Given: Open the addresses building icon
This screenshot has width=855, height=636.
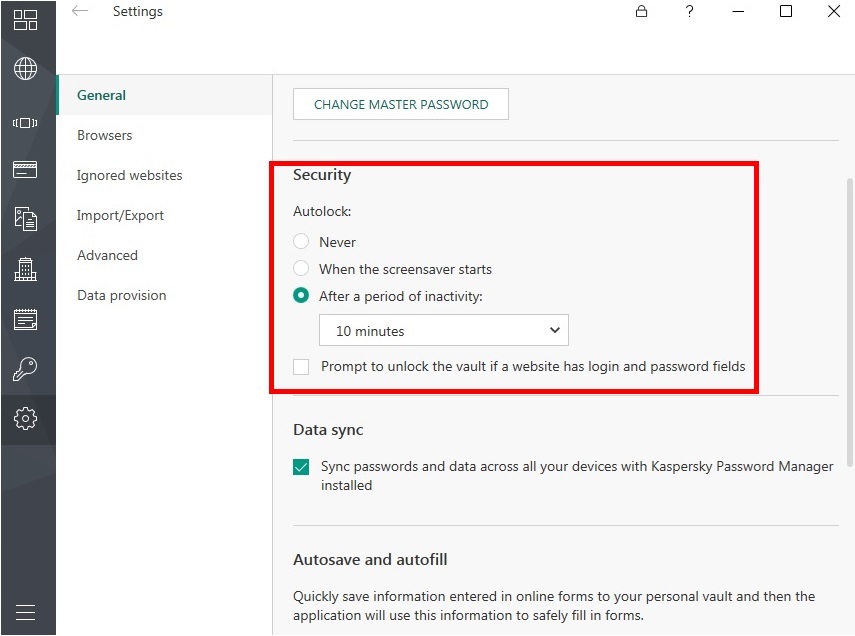Looking at the screenshot, I should (x=25, y=269).
